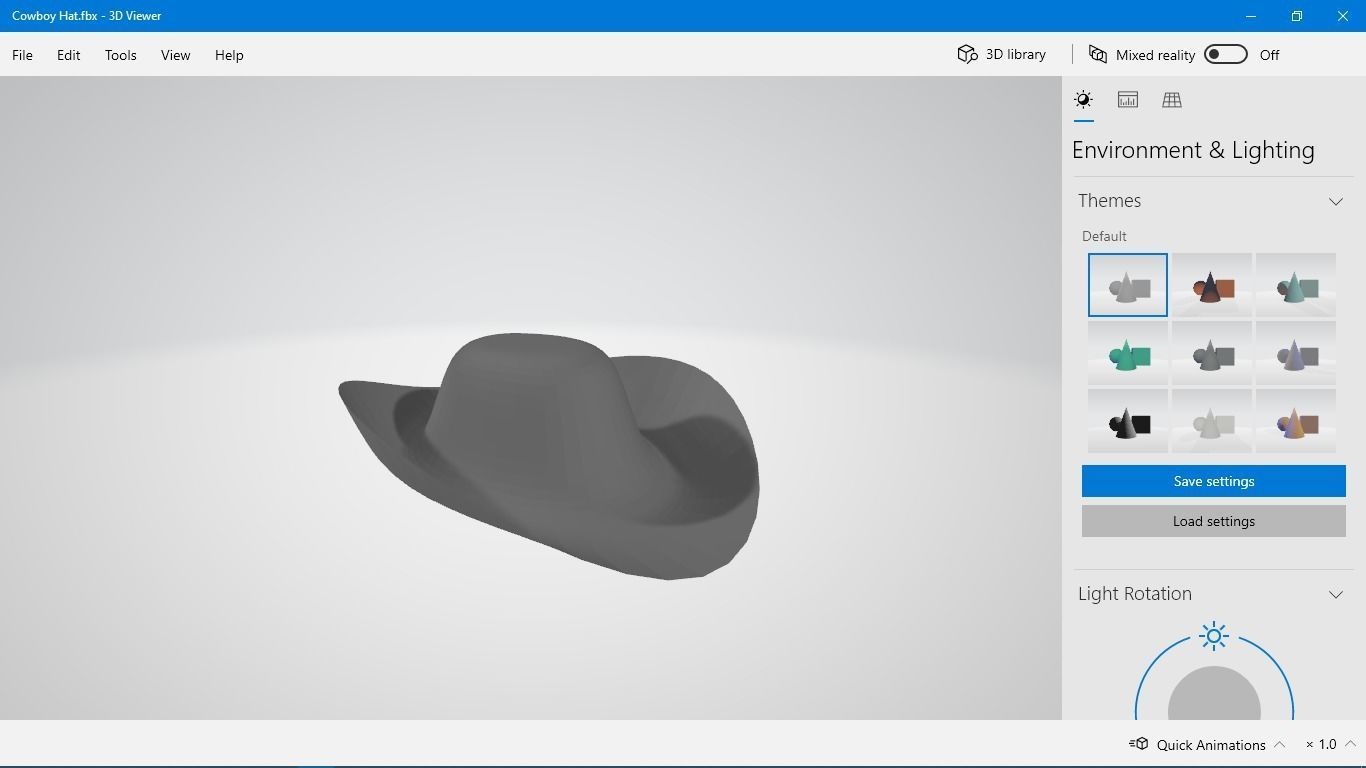Collapse the Themes section chevron
This screenshot has height=768, width=1366.
pos(1336,201)
